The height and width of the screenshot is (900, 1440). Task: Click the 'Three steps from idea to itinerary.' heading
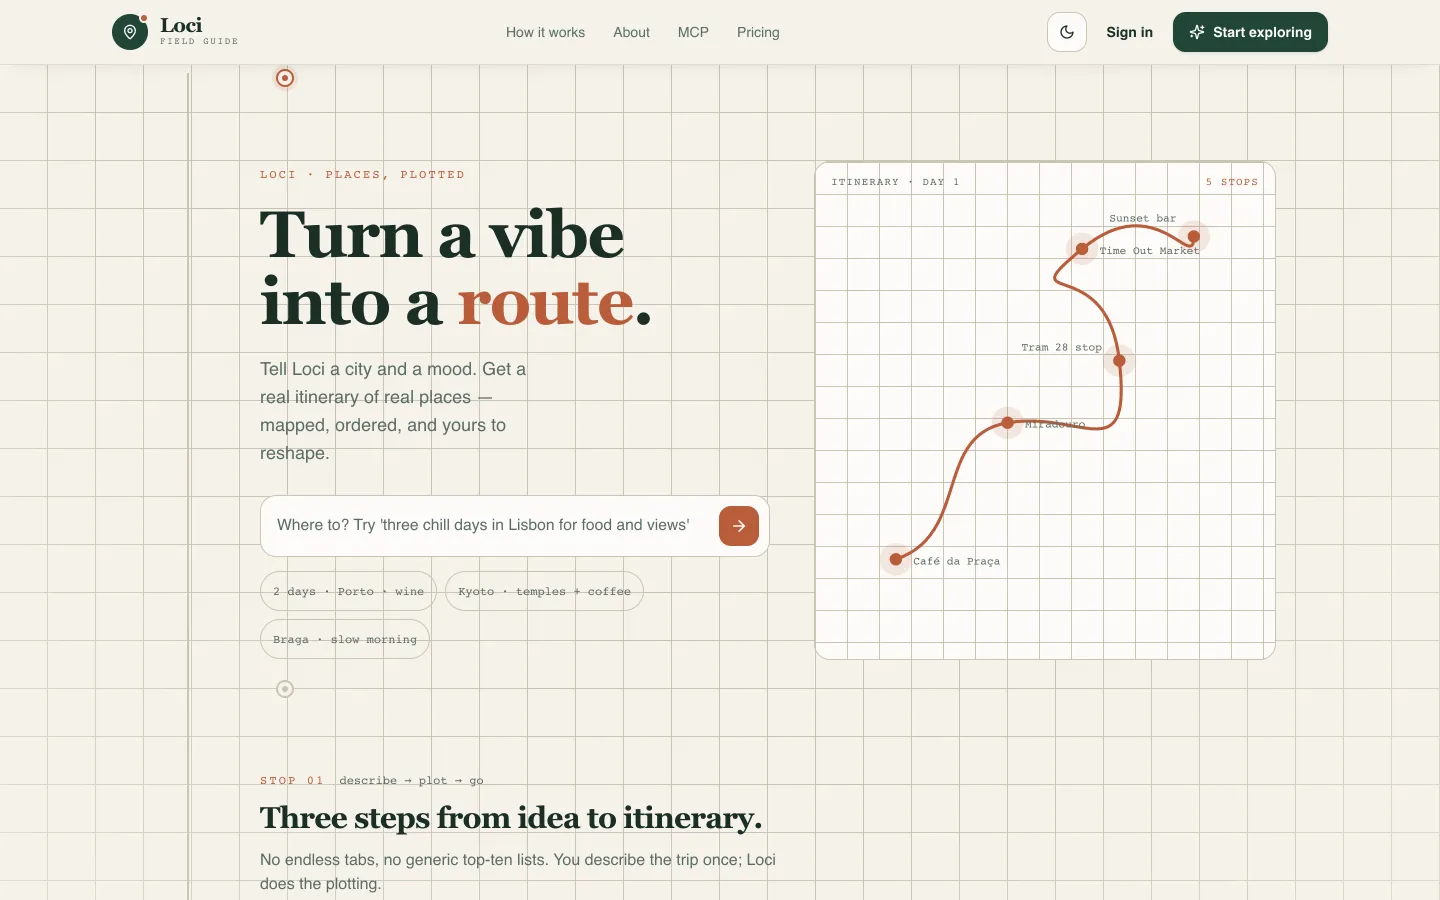[x=511, y=818]
